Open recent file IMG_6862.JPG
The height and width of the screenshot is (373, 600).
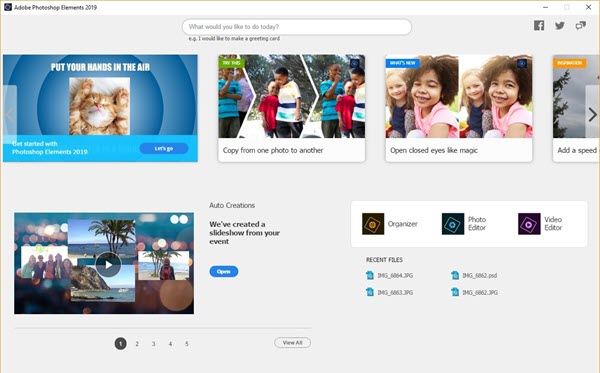point(474,292)
